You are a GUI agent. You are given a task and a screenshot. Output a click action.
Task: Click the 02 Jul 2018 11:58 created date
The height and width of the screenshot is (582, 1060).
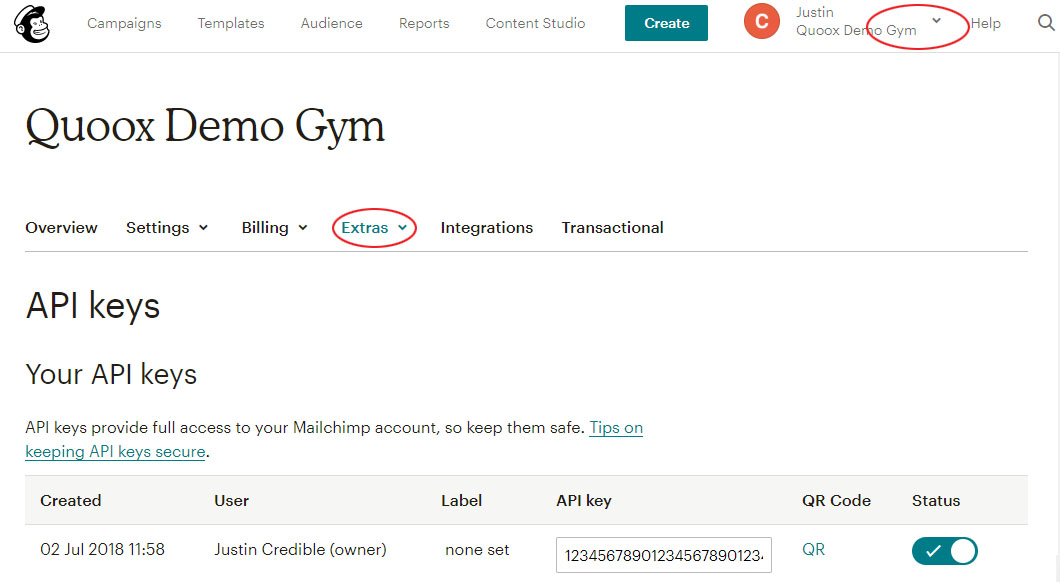[102, 550]
